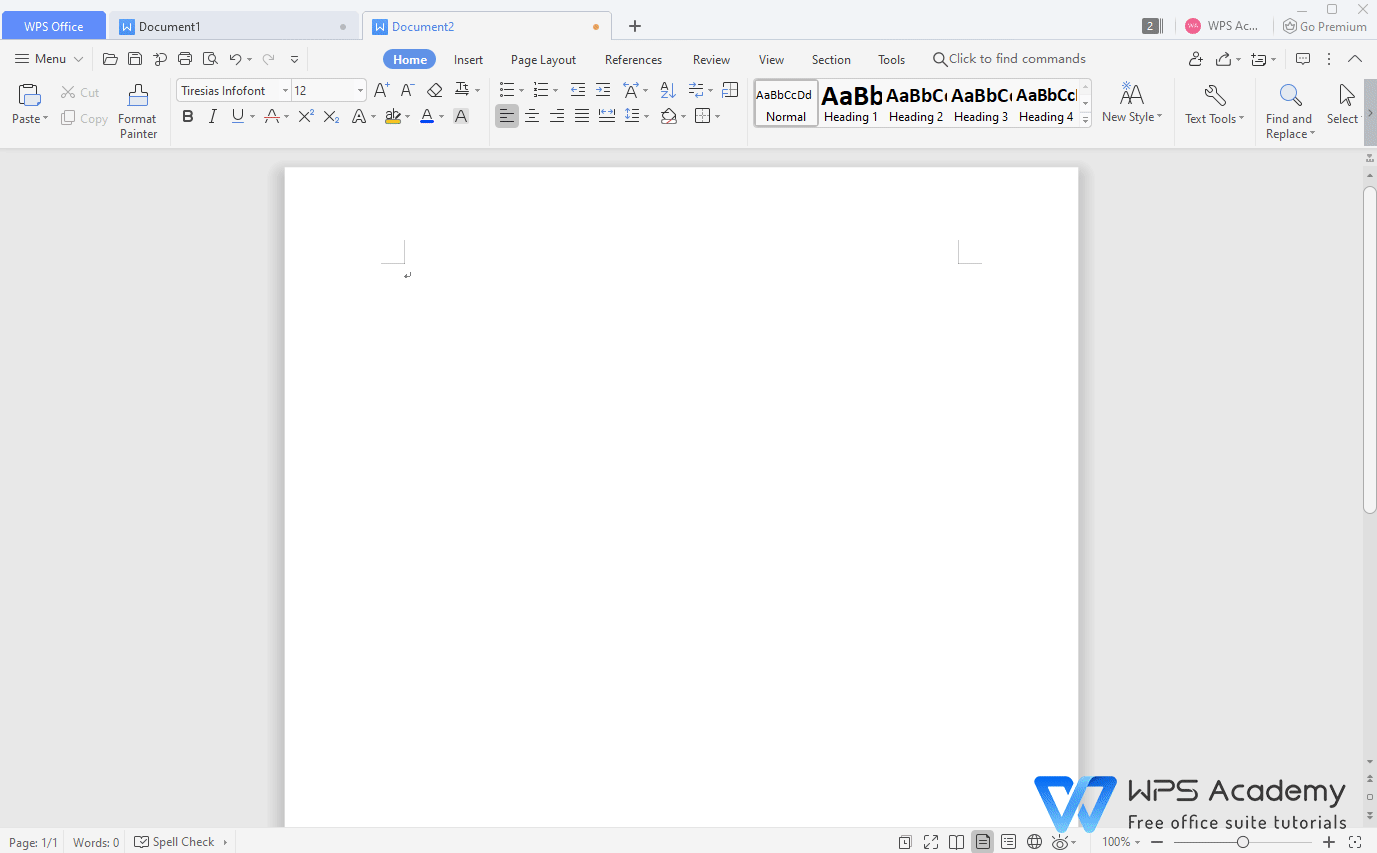Viewport: 1377px width, 853px height.
Task: Activate print preview in quick access toolbar
Action: coord(210,58)
